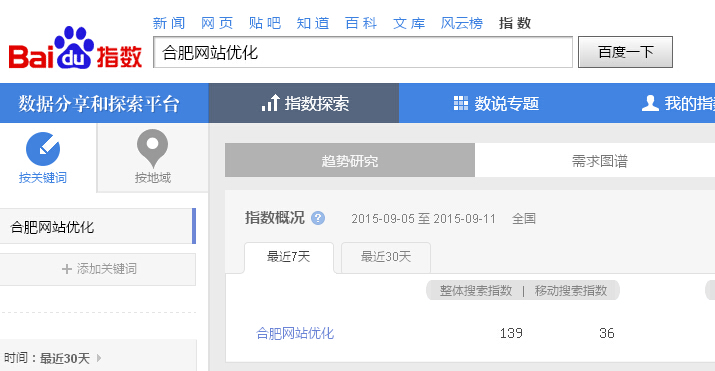This screenshot has height=371, width=715.
Task: Select the 指数 top nav item
Action: [515, 23]
